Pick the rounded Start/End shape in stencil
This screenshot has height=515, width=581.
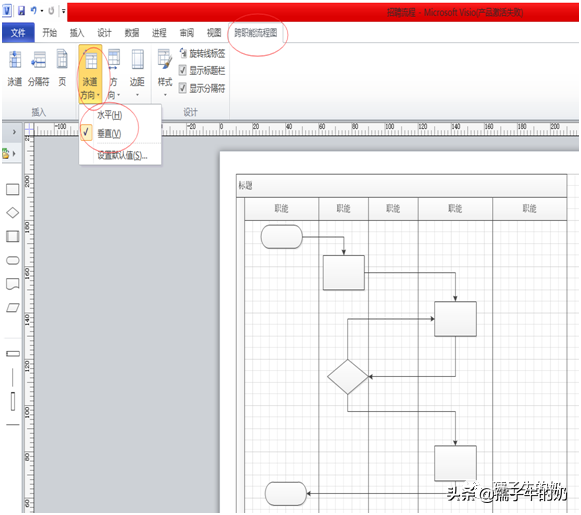(x=13, y=260)
